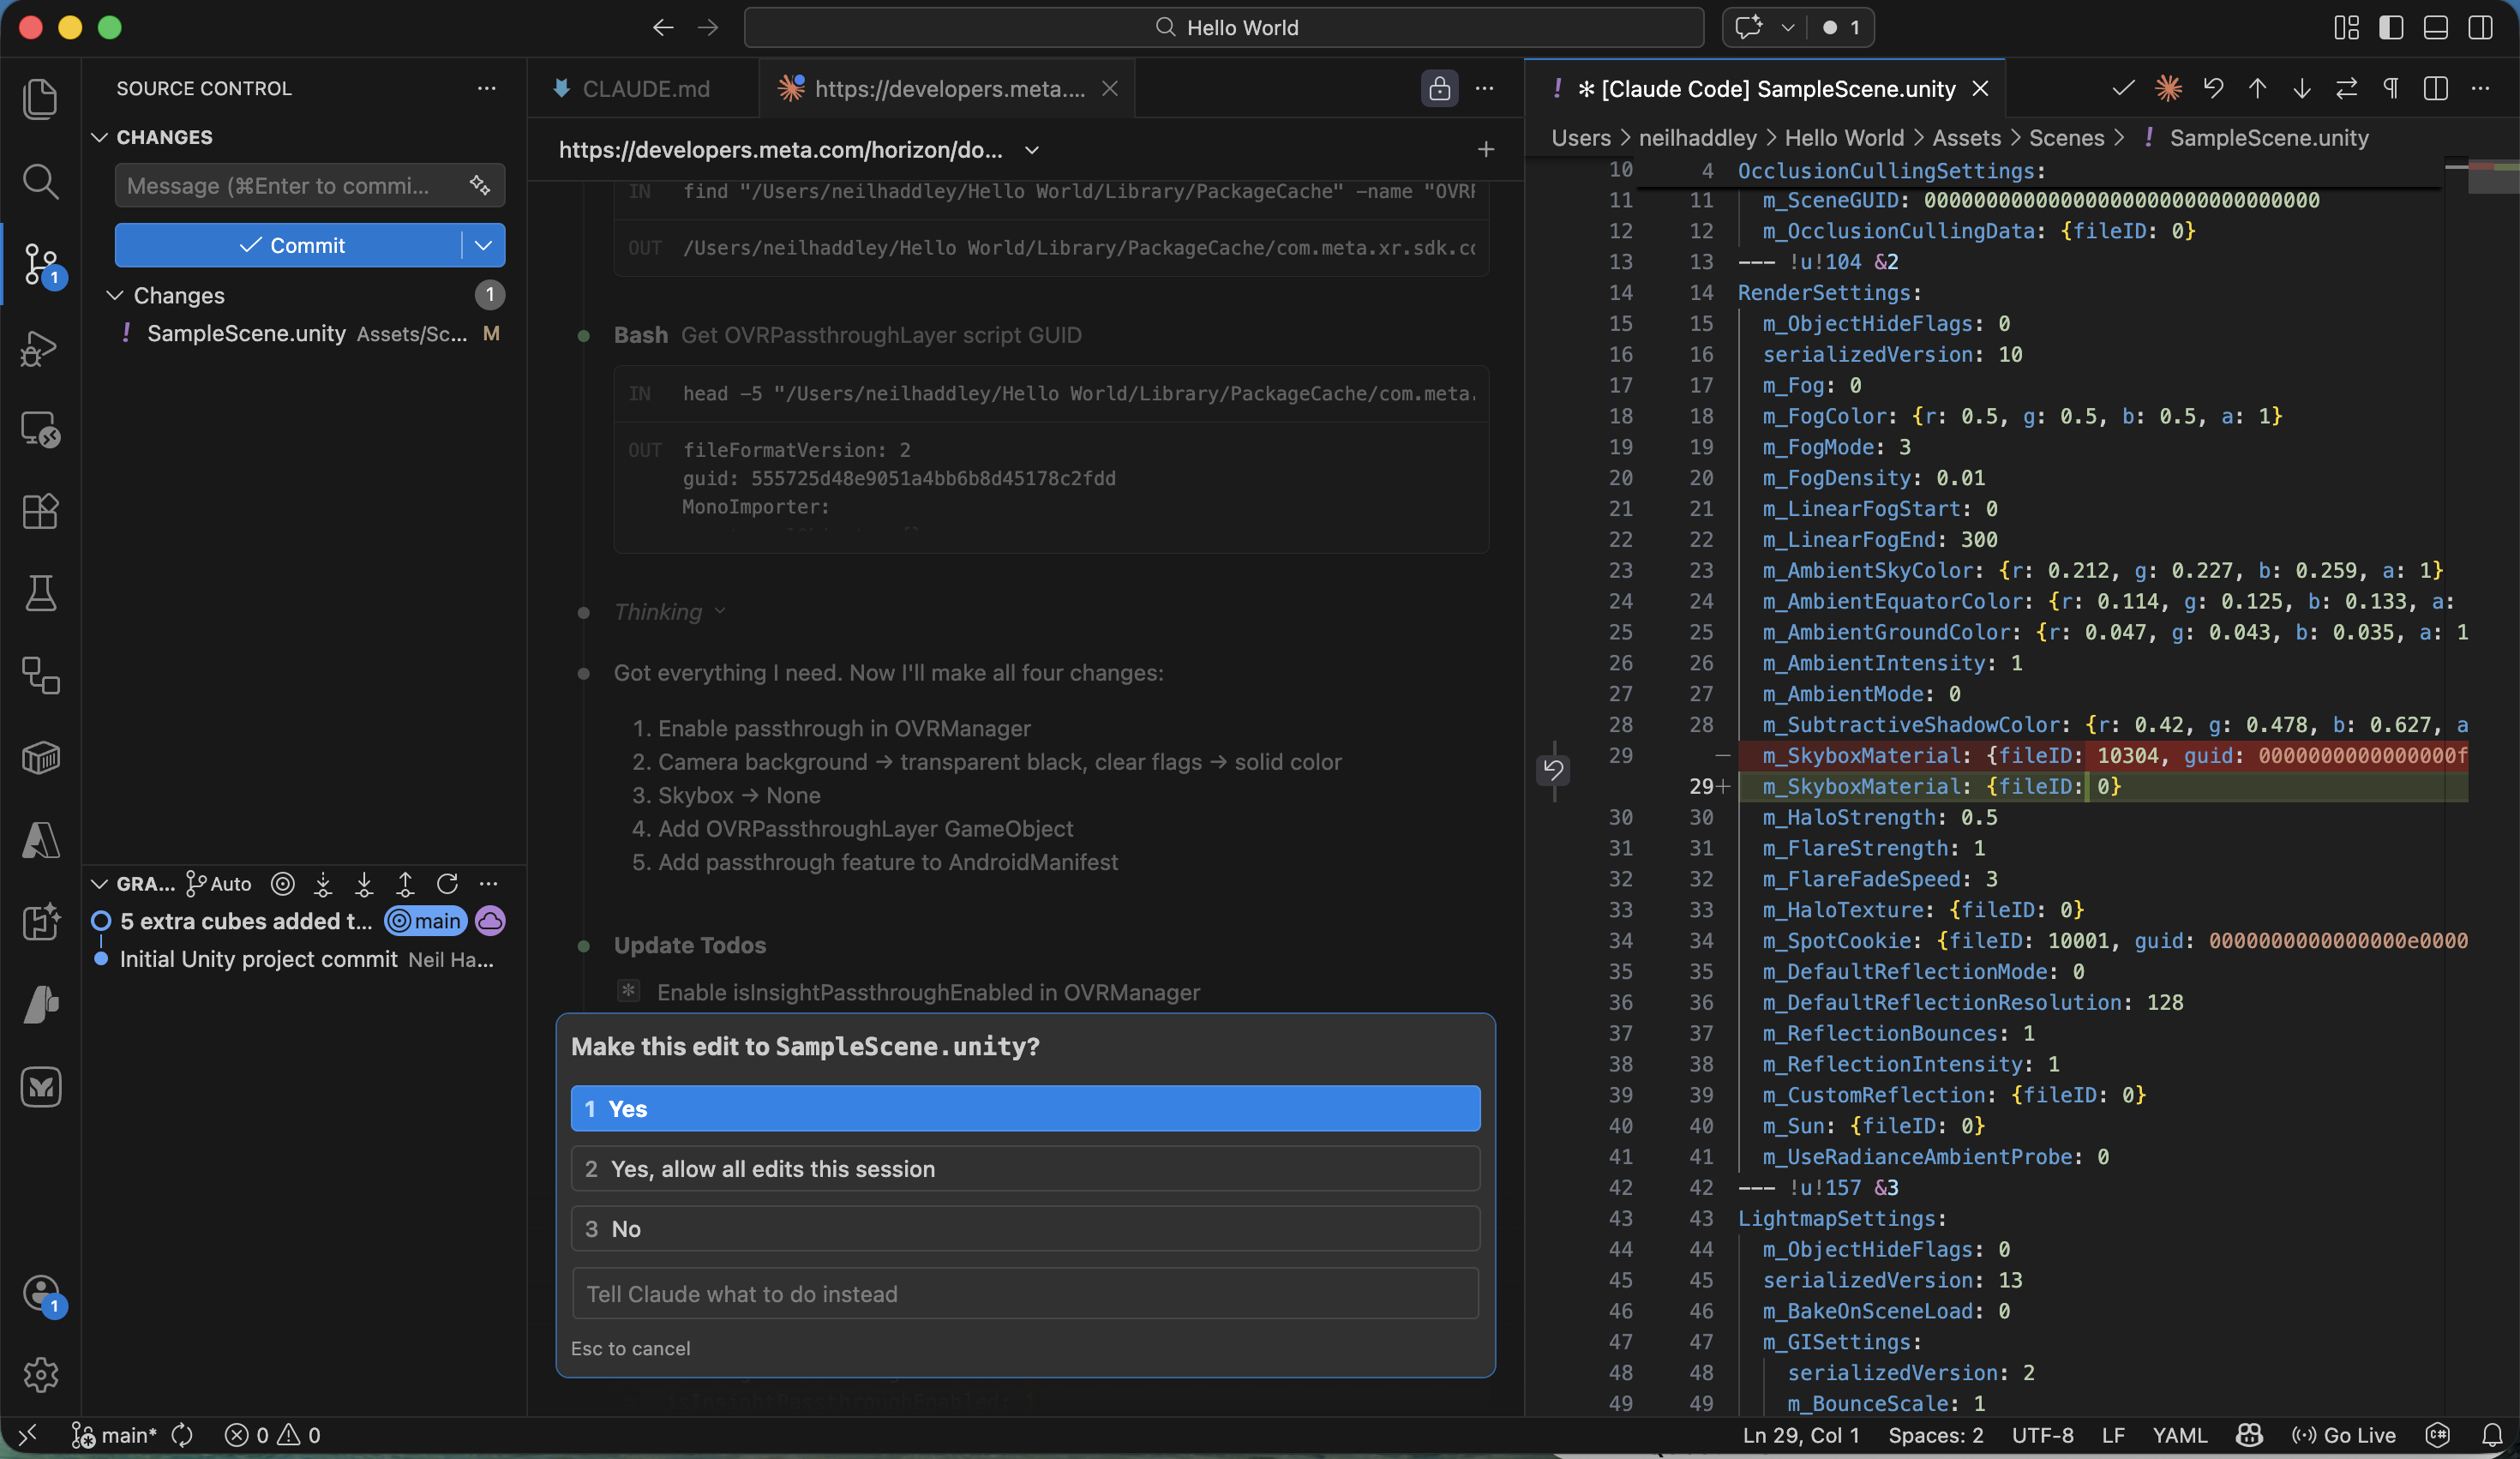The image size is (2520, 1459).
Task: Toggle the panel visibility in the title bar
Action: tap(2435, 27)
